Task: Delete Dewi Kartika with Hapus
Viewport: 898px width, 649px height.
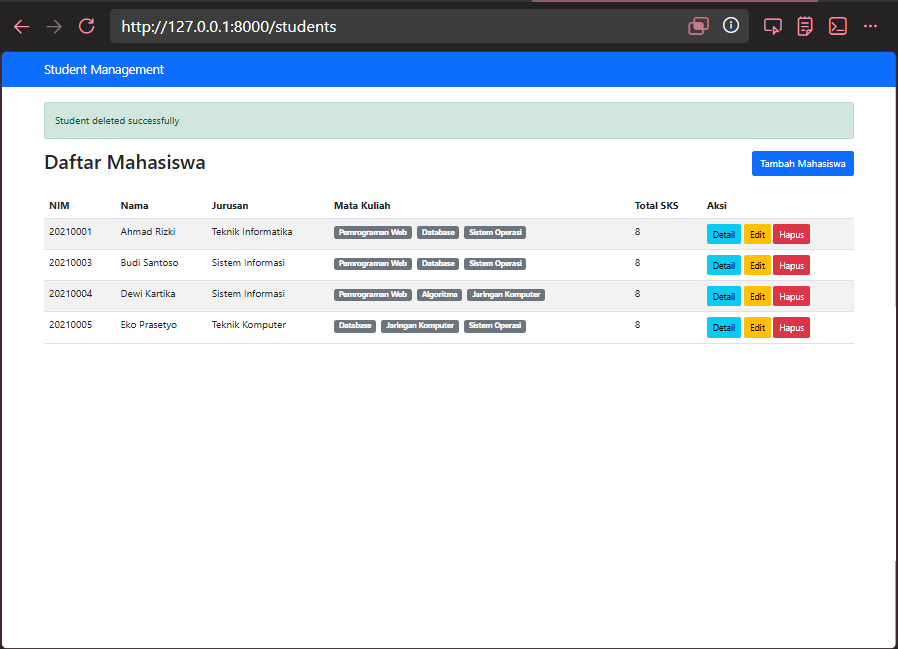Action: [791, 296]
